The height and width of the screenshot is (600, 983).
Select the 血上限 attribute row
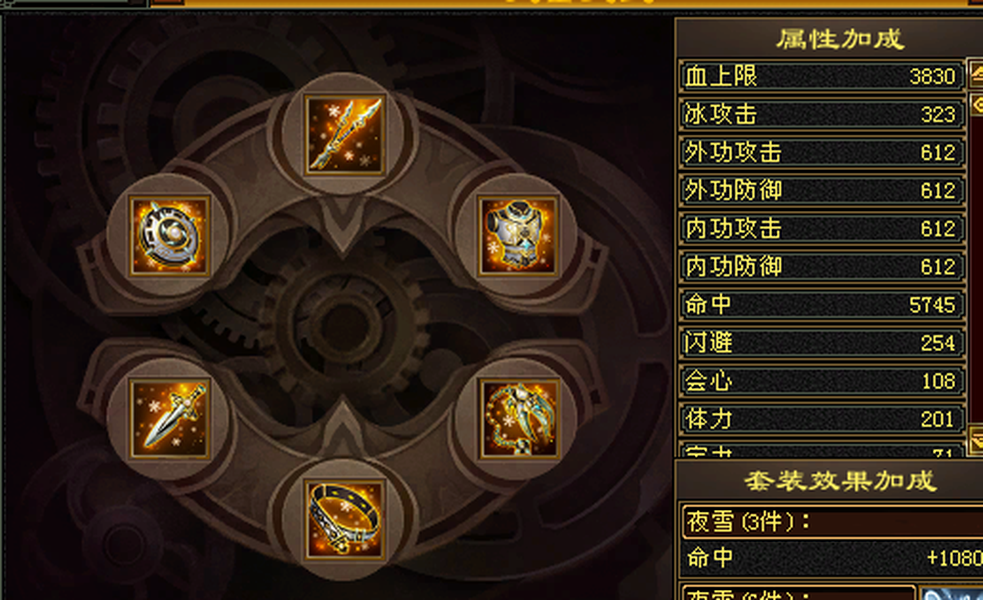pyautogui.click(x=821, y=76)
